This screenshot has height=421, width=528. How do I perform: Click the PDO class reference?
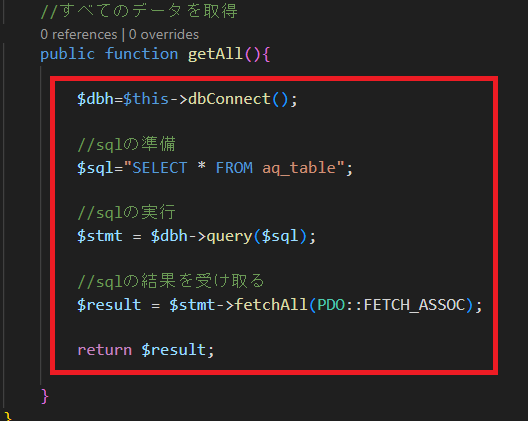pyautogui.click(x=331, y=305)
